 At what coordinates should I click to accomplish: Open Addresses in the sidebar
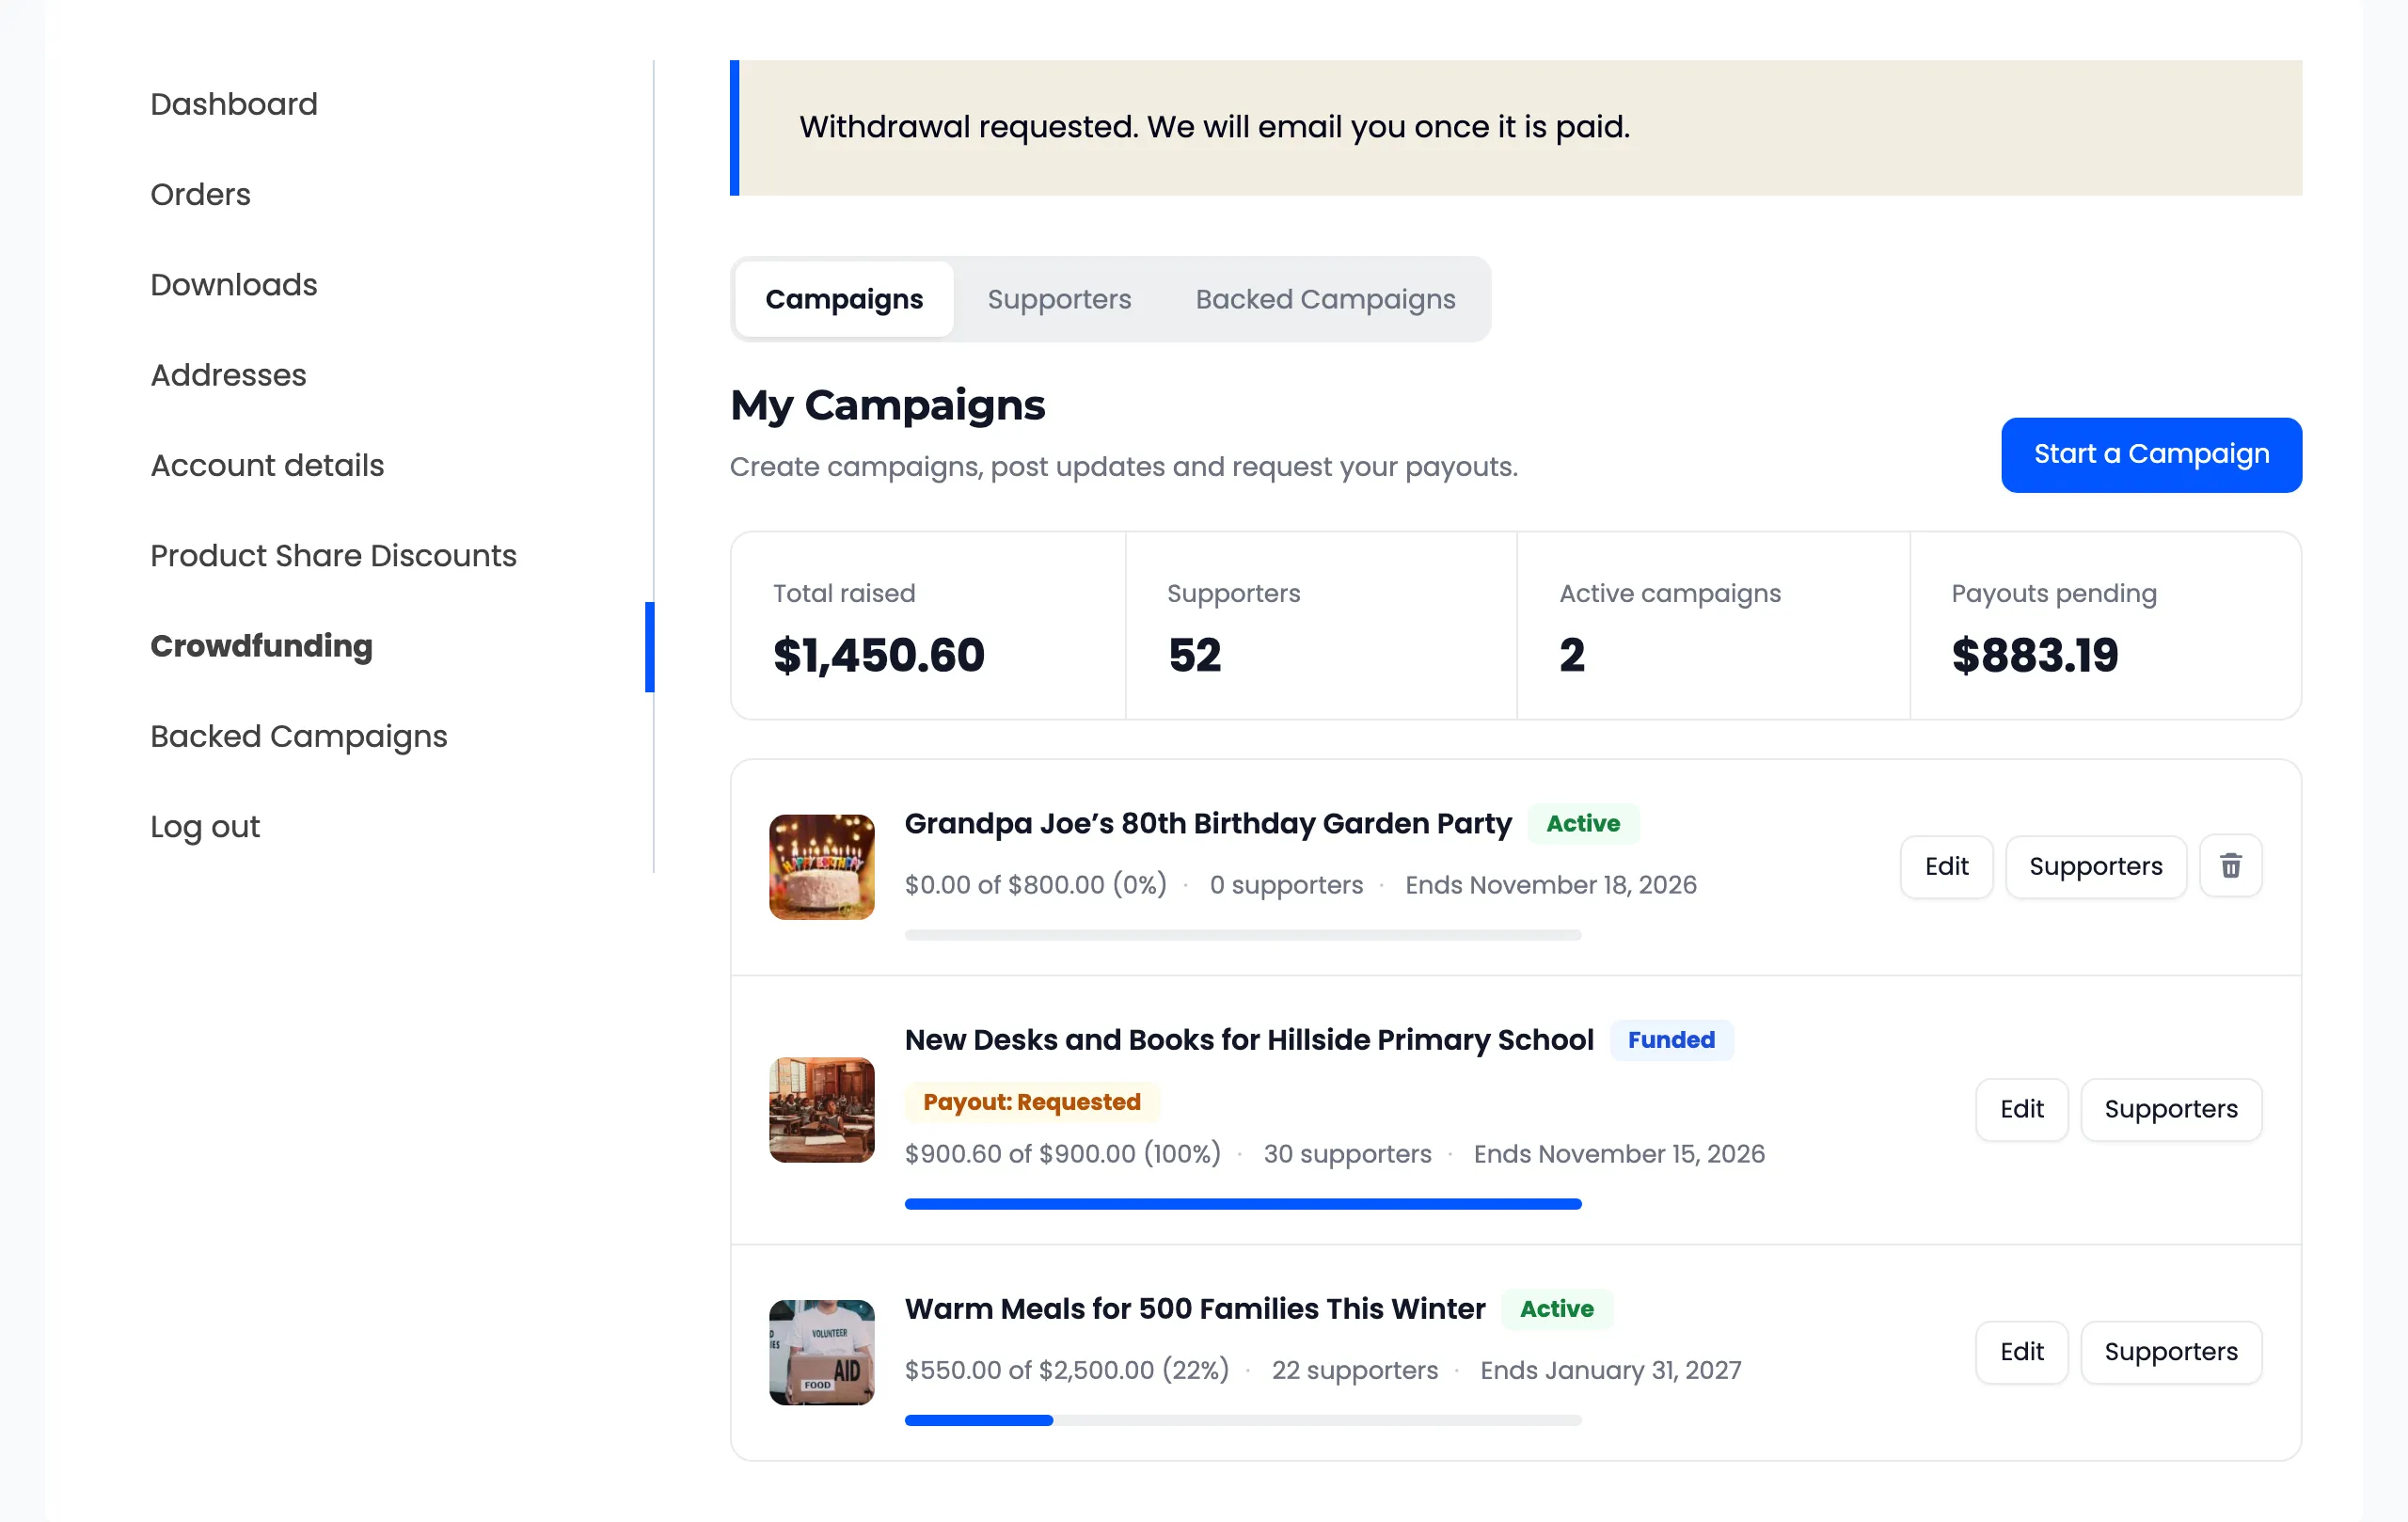pyautogui.click(x=228, y=375)
